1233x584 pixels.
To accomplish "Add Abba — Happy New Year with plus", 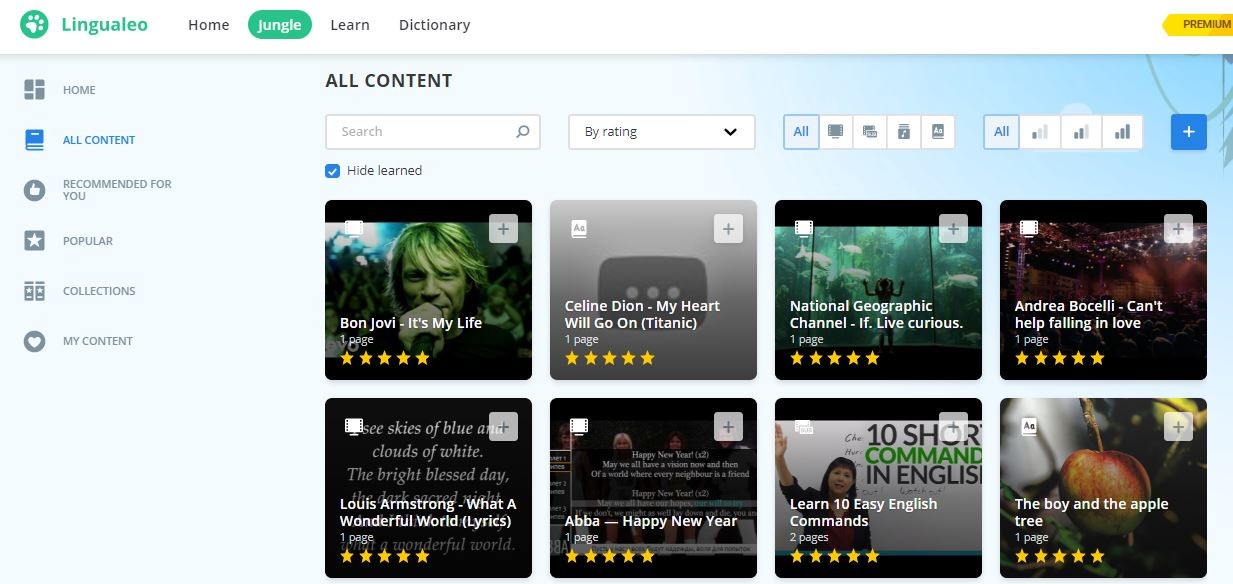I will click(728, 427).
